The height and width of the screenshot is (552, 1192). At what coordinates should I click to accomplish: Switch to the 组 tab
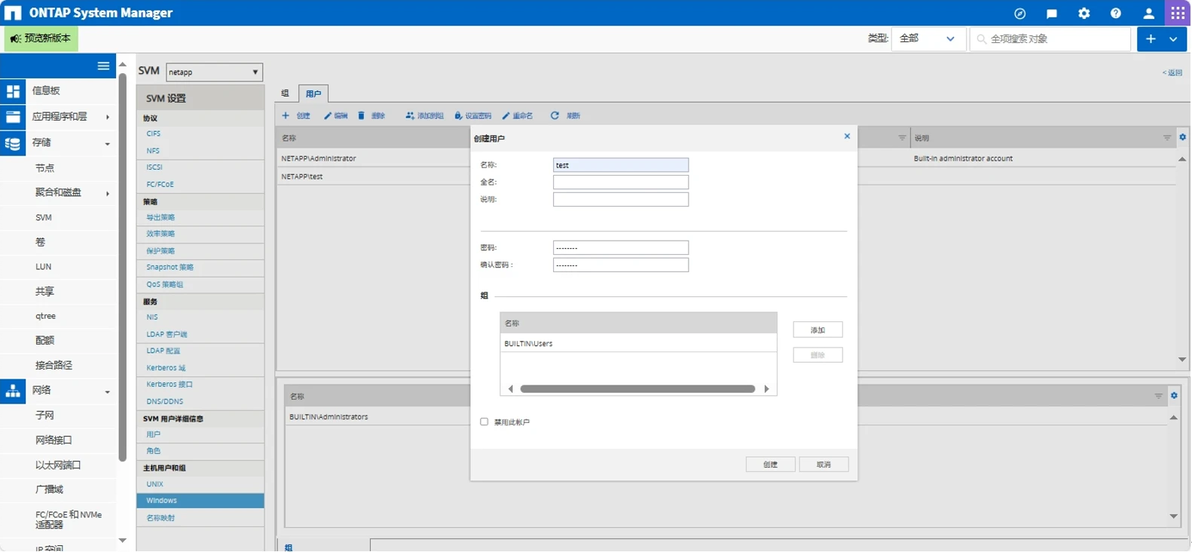click(x=285, y=94)
